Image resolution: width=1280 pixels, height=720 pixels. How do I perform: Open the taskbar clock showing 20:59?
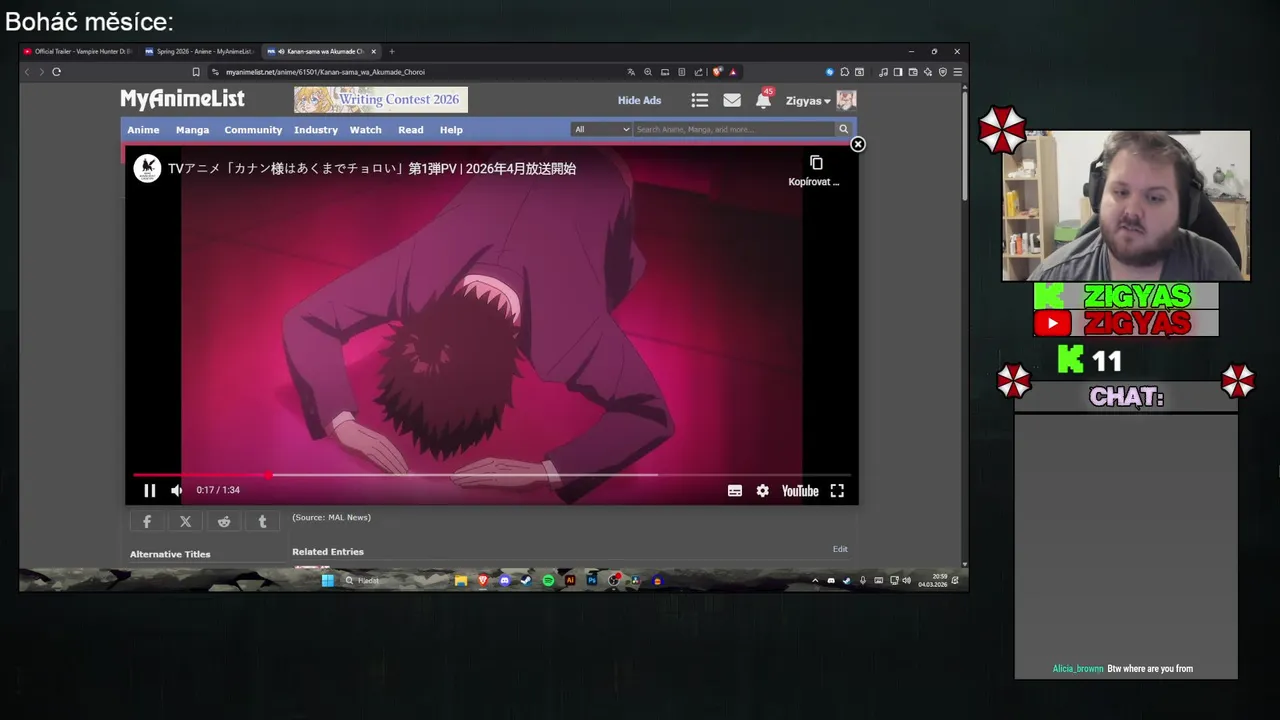click(x=933, y=580)
